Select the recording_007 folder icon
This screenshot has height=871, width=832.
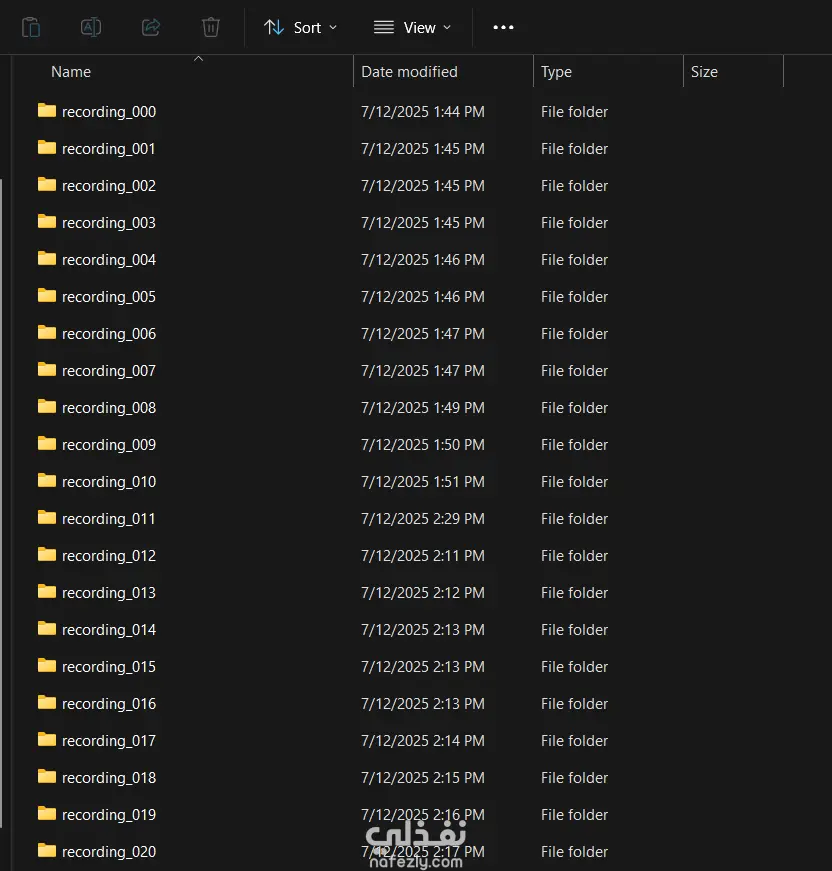tap(47, 369)
